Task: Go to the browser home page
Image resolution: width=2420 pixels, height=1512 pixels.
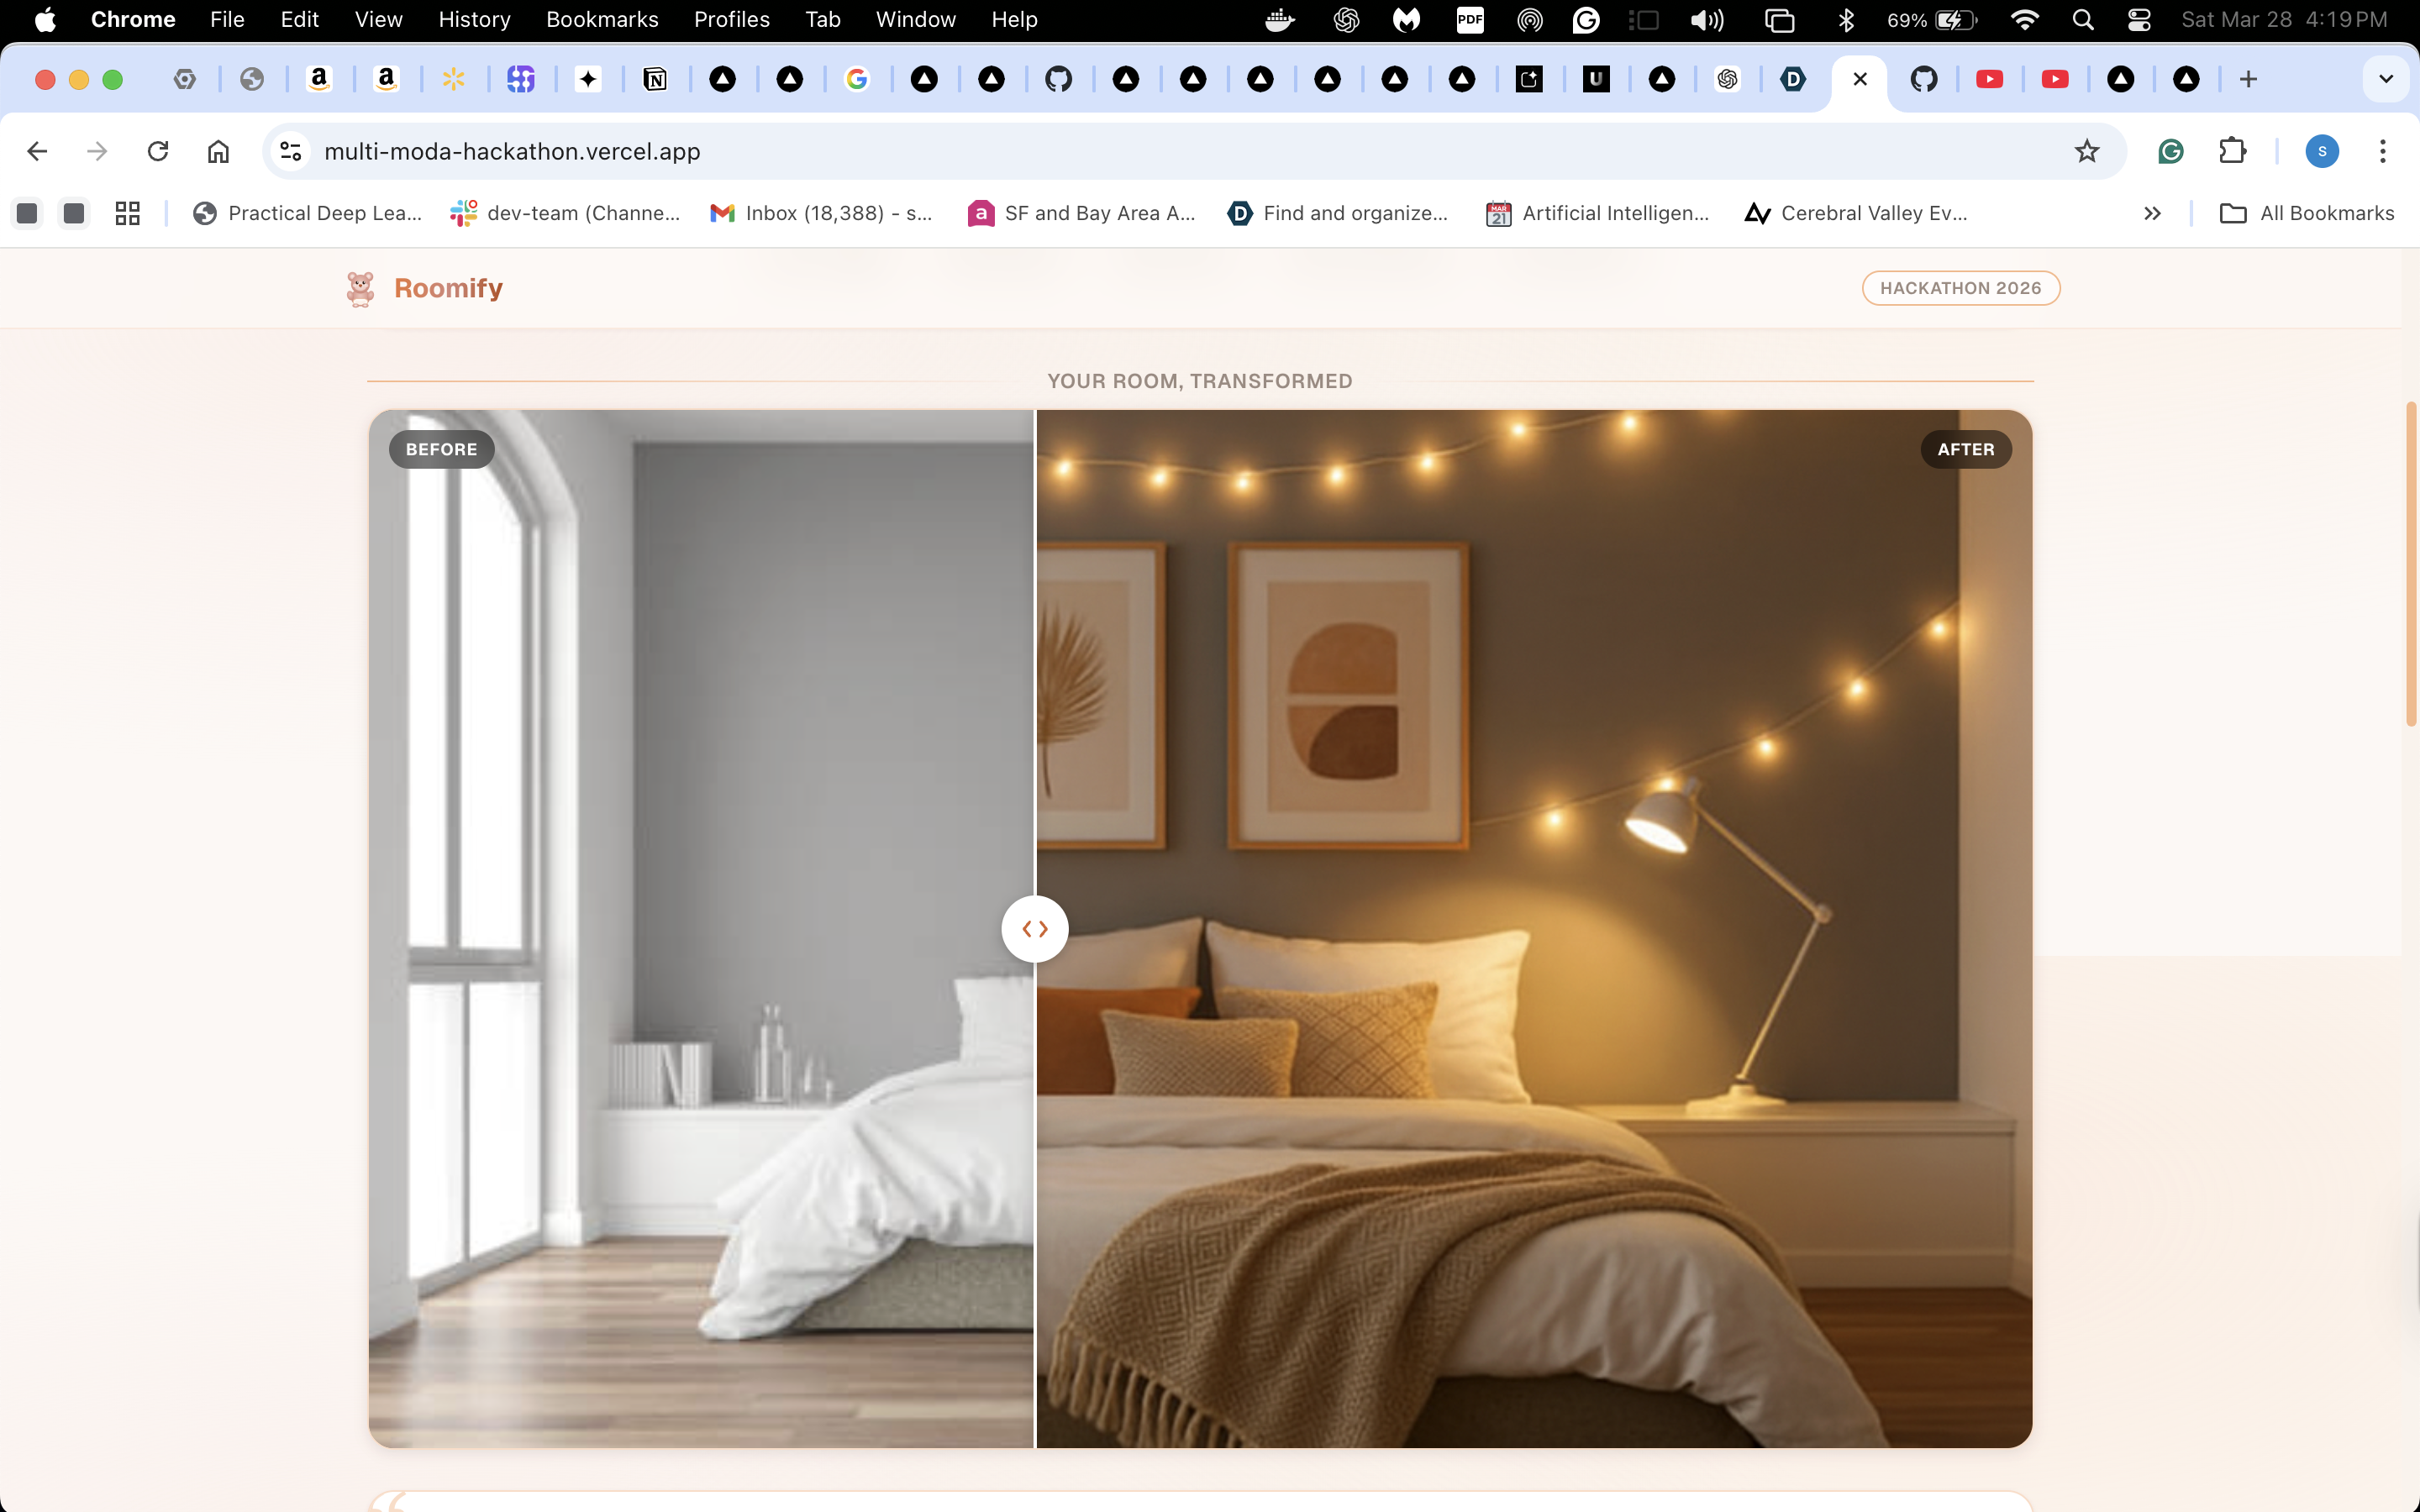Action: point(218,151)
